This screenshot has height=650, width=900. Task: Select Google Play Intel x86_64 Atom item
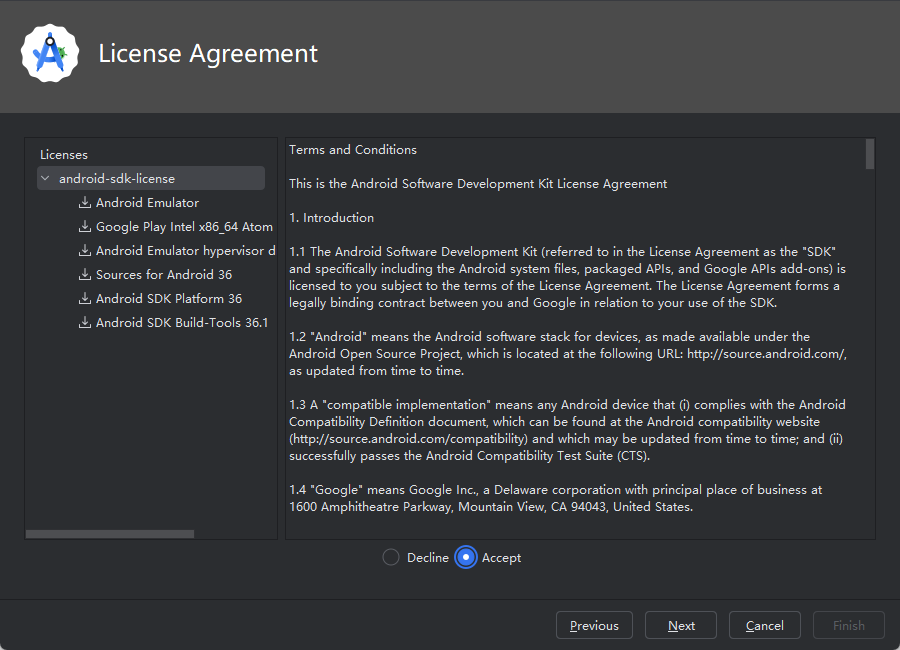pyautogui.click(x=184, y=227)
